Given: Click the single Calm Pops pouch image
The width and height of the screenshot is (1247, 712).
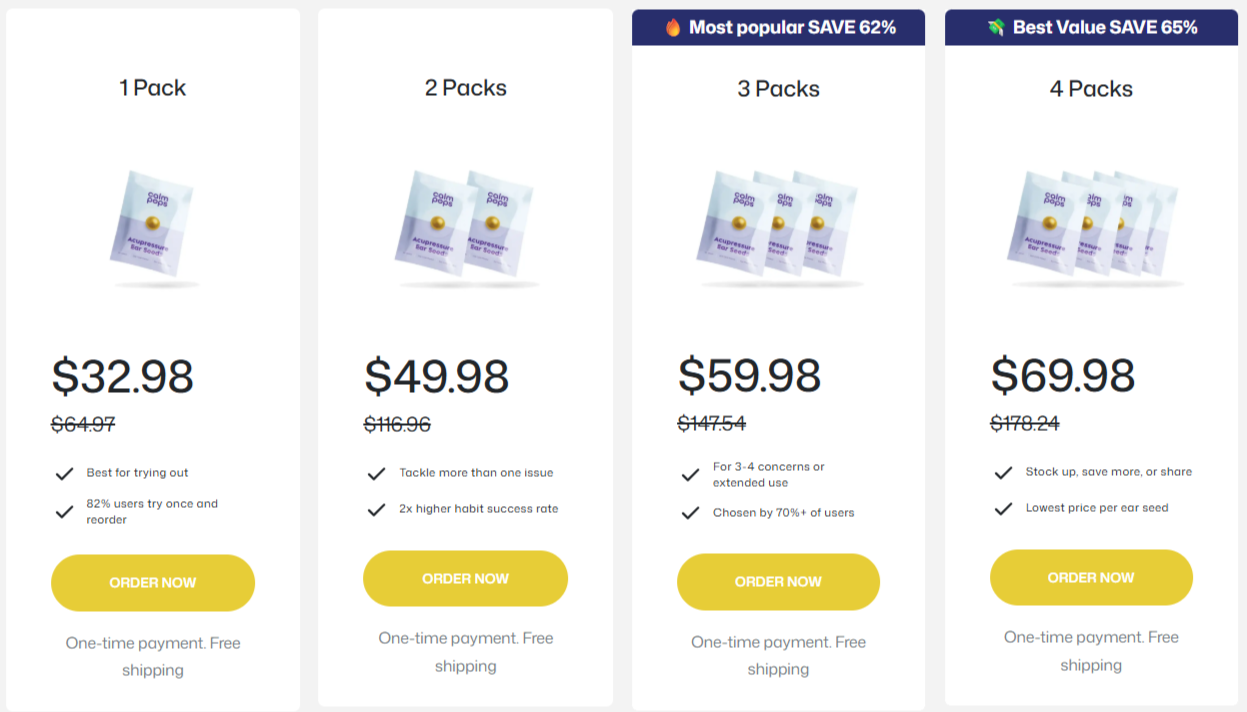Looking at the screenshot, I should tap(152, 224).
